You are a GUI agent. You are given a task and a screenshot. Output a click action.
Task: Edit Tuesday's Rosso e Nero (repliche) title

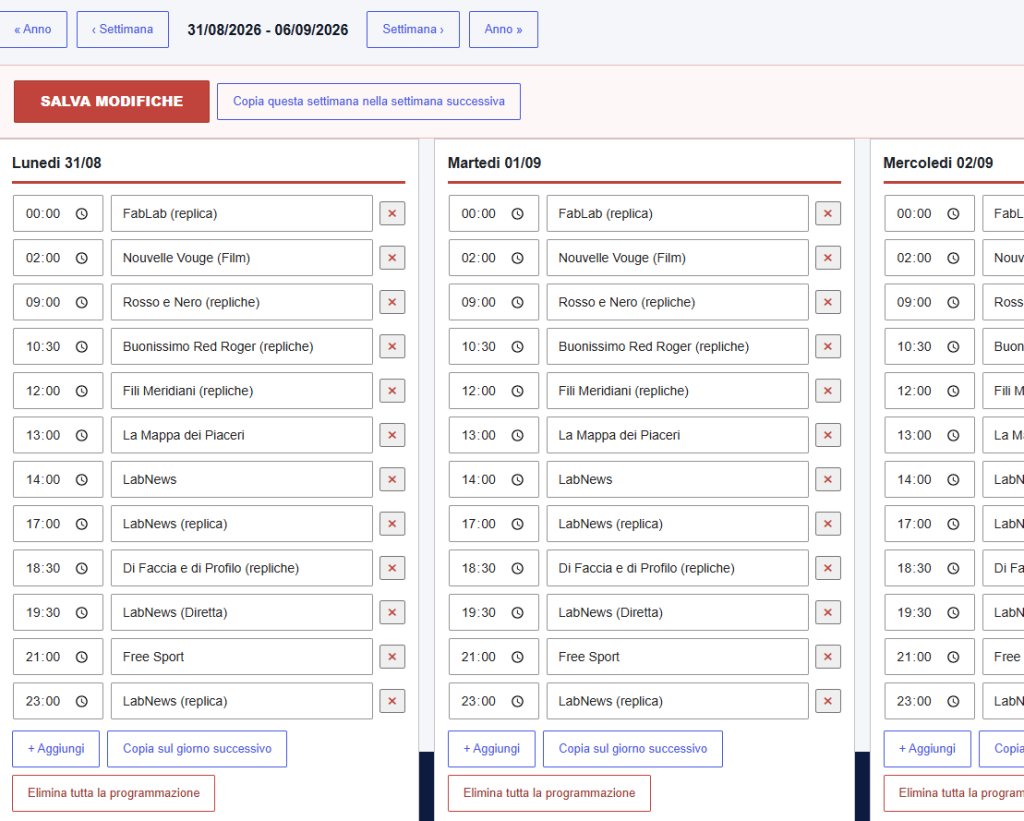(677, 302)
